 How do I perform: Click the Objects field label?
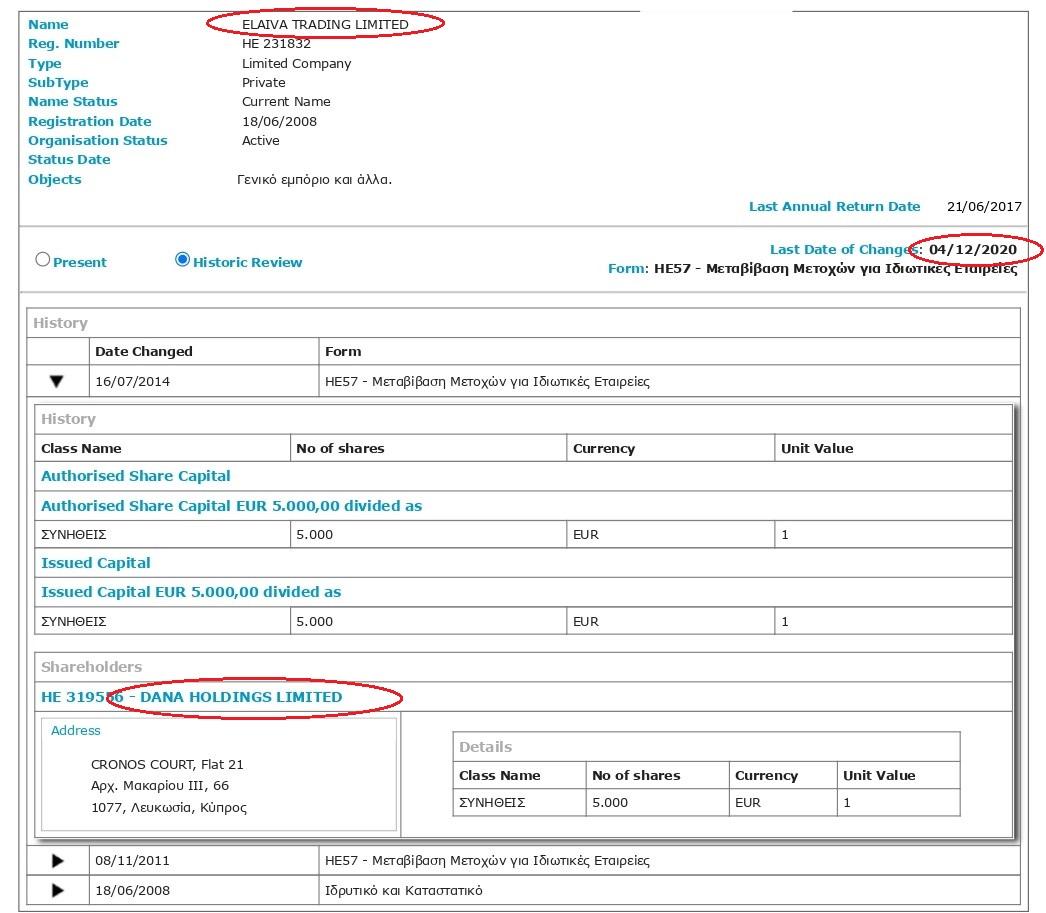[55, 180]
